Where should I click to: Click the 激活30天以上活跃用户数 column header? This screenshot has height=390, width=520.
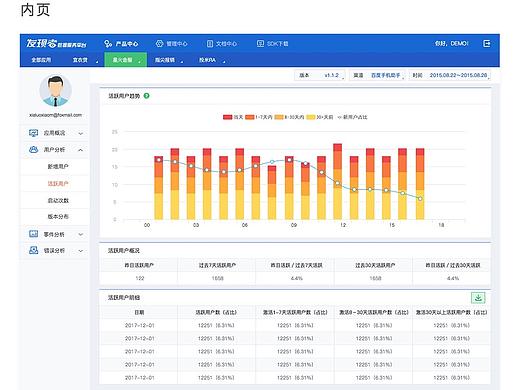pyautogui.click(x=451, y=312)
